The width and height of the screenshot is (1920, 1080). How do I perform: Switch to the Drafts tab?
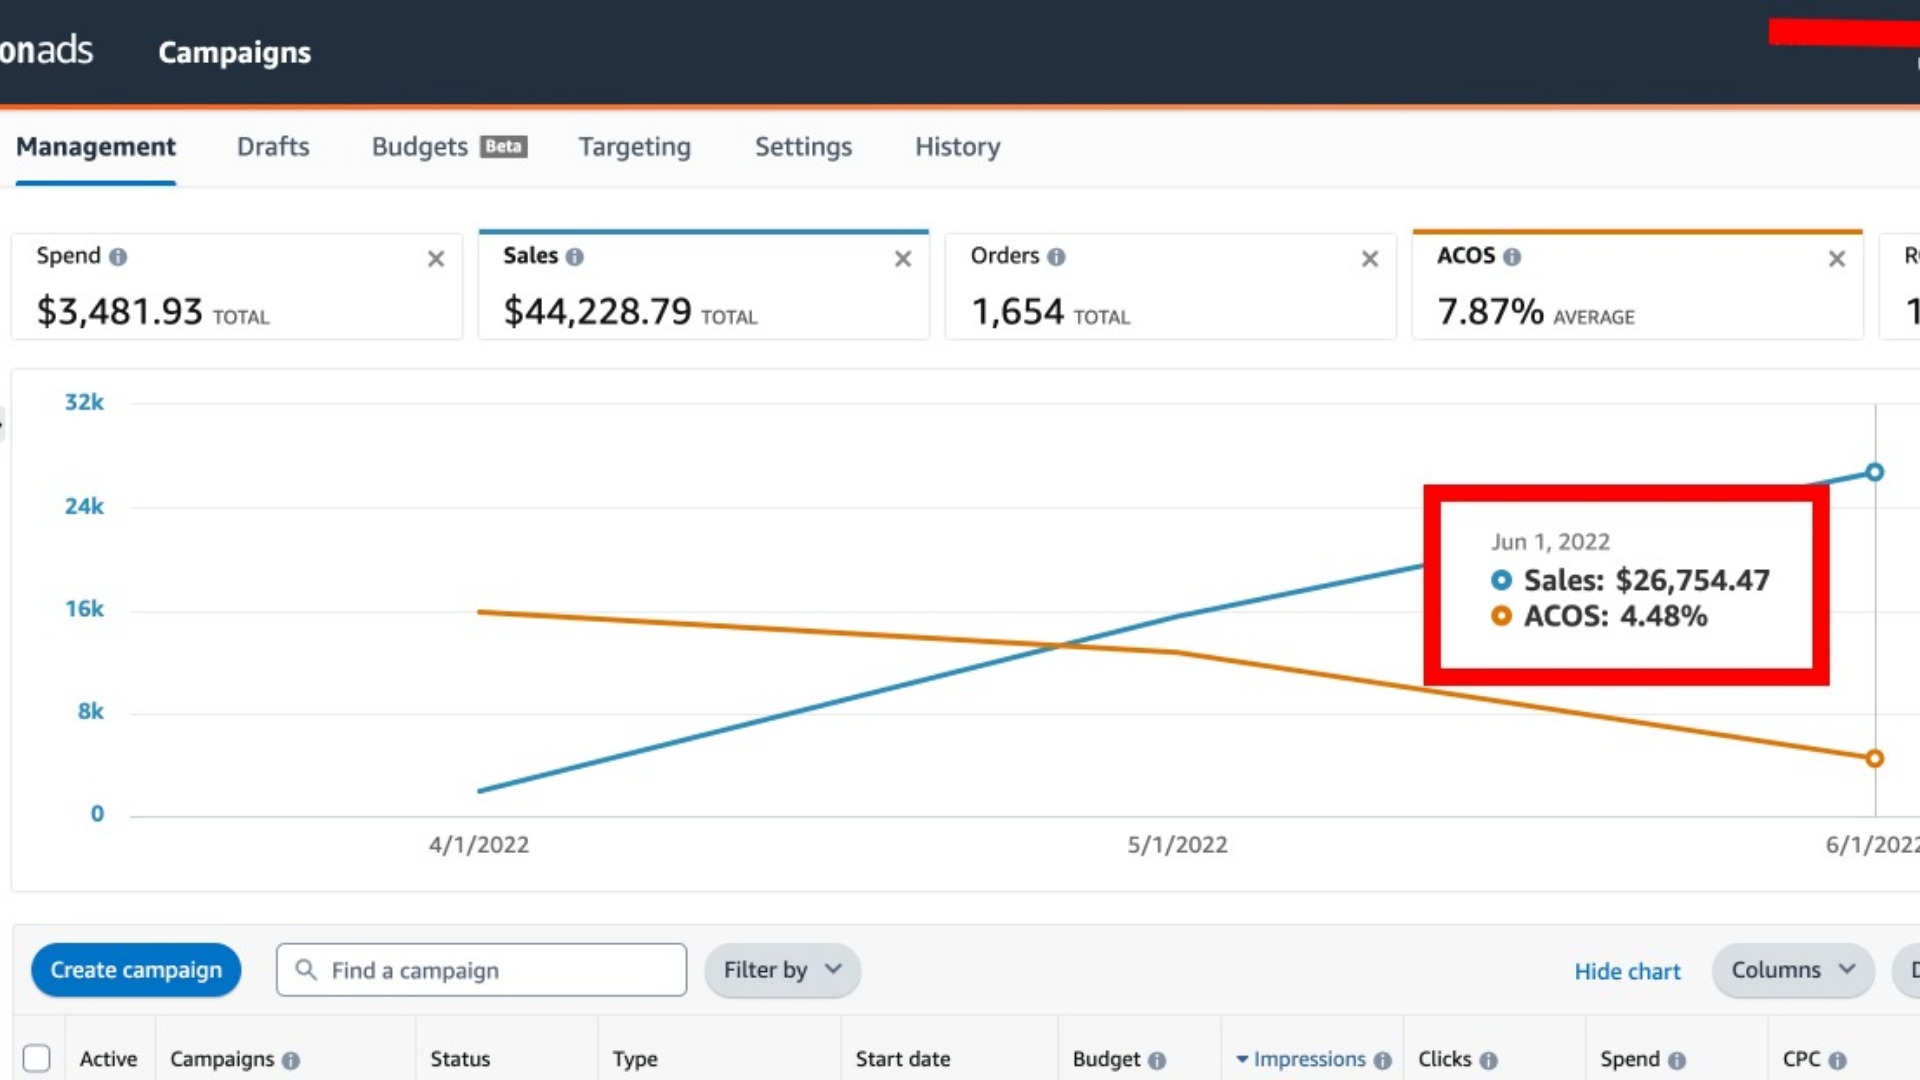click(273, 147)
